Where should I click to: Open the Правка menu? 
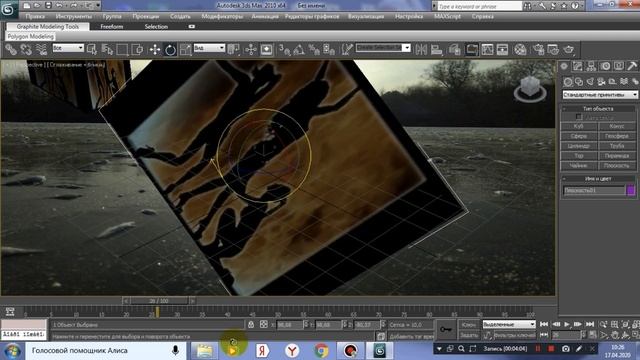(35, 17)
